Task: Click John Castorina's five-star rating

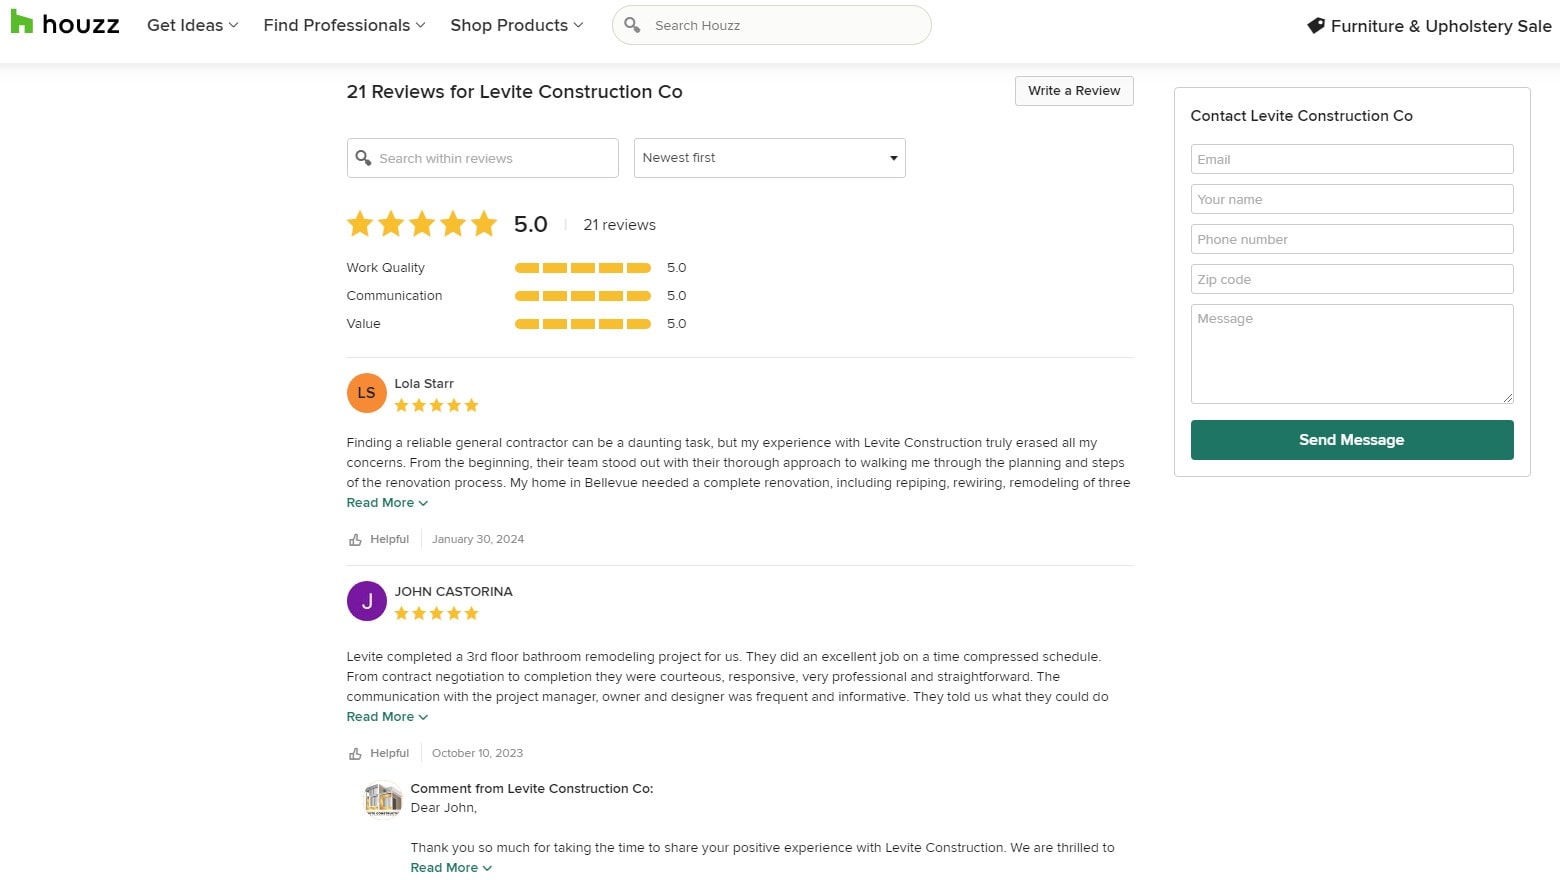Action: (436, 613)
